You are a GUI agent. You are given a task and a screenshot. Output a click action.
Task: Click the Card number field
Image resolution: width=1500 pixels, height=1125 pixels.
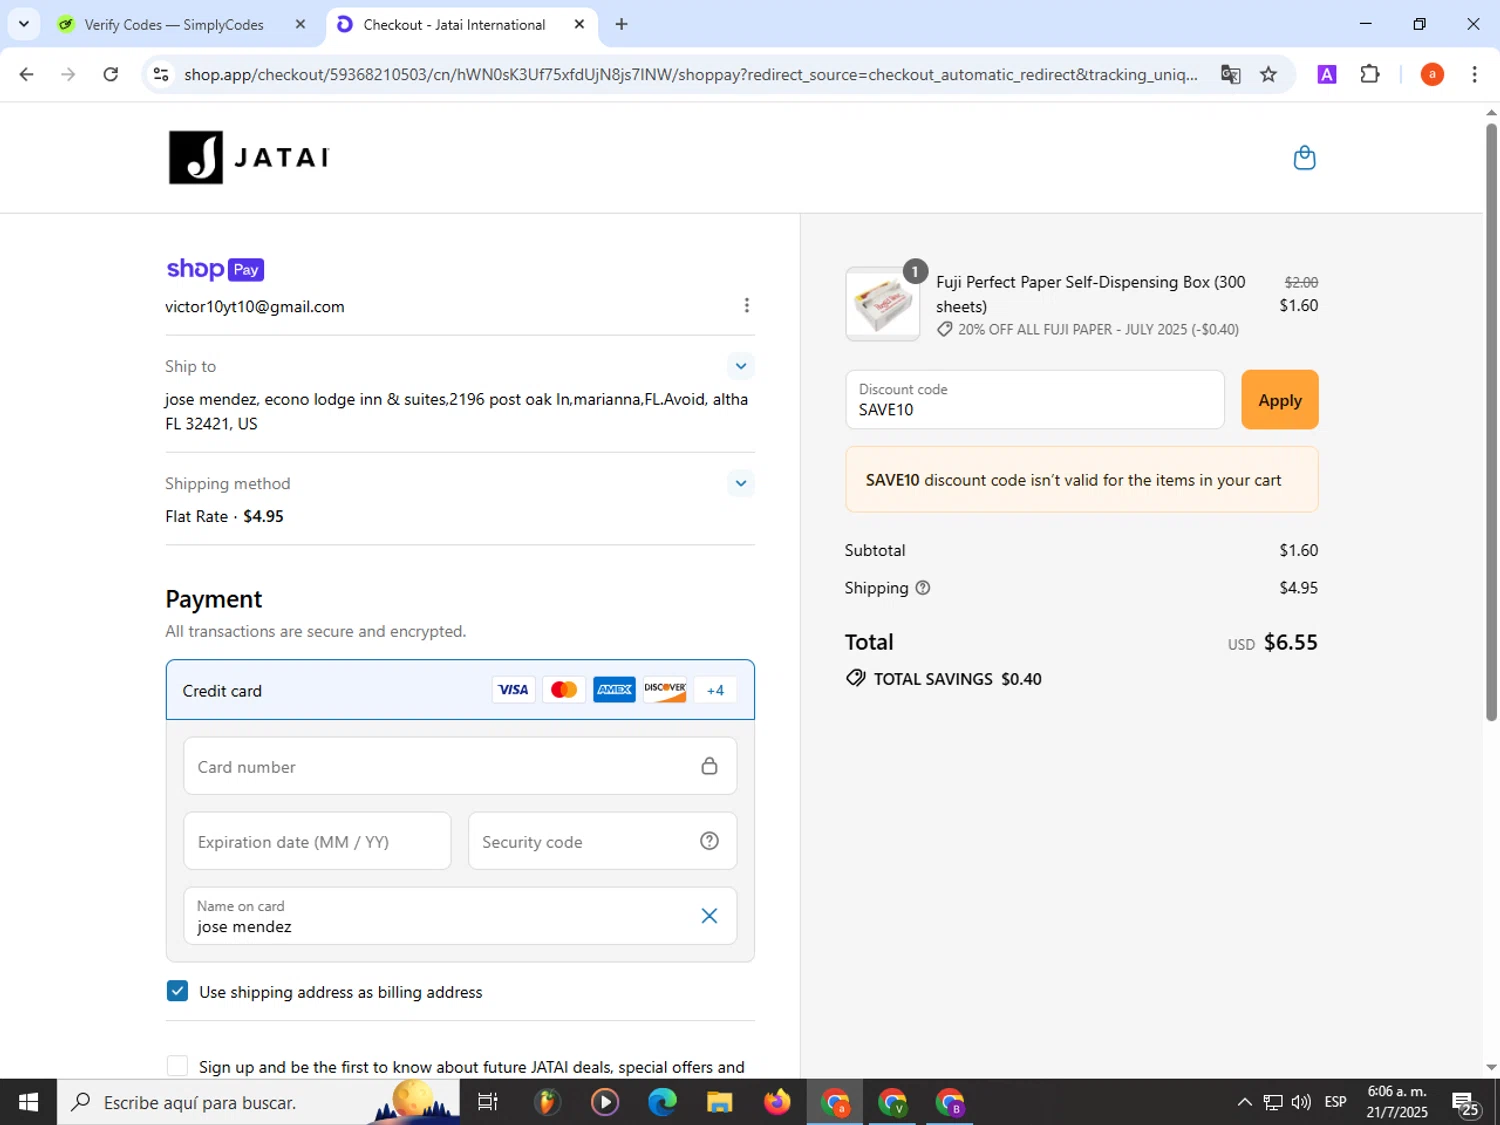[x=460, y=766]
